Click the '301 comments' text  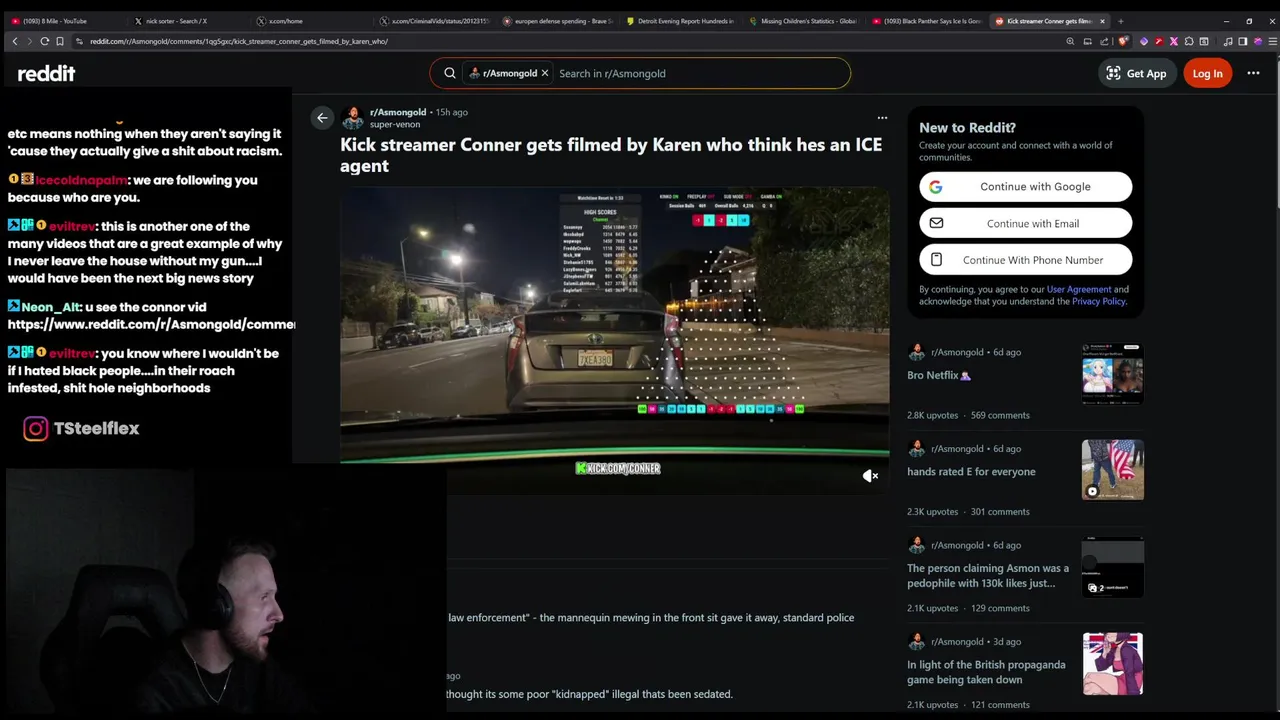coord(1000,512)
